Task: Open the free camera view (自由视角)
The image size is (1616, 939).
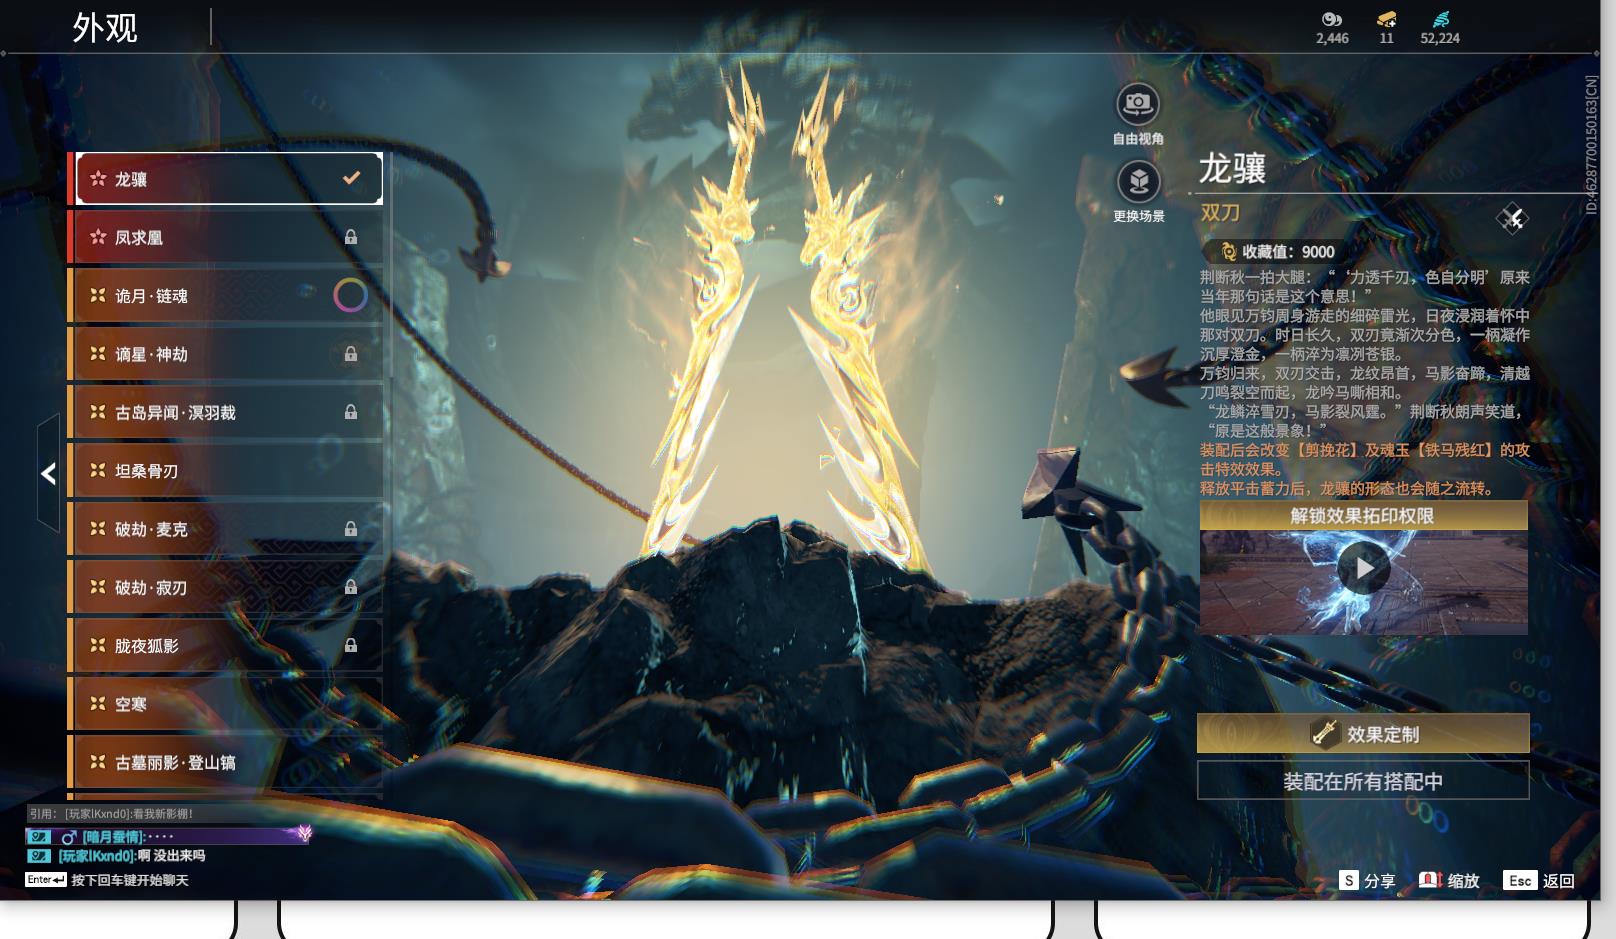Action: tap(1138, 103)
